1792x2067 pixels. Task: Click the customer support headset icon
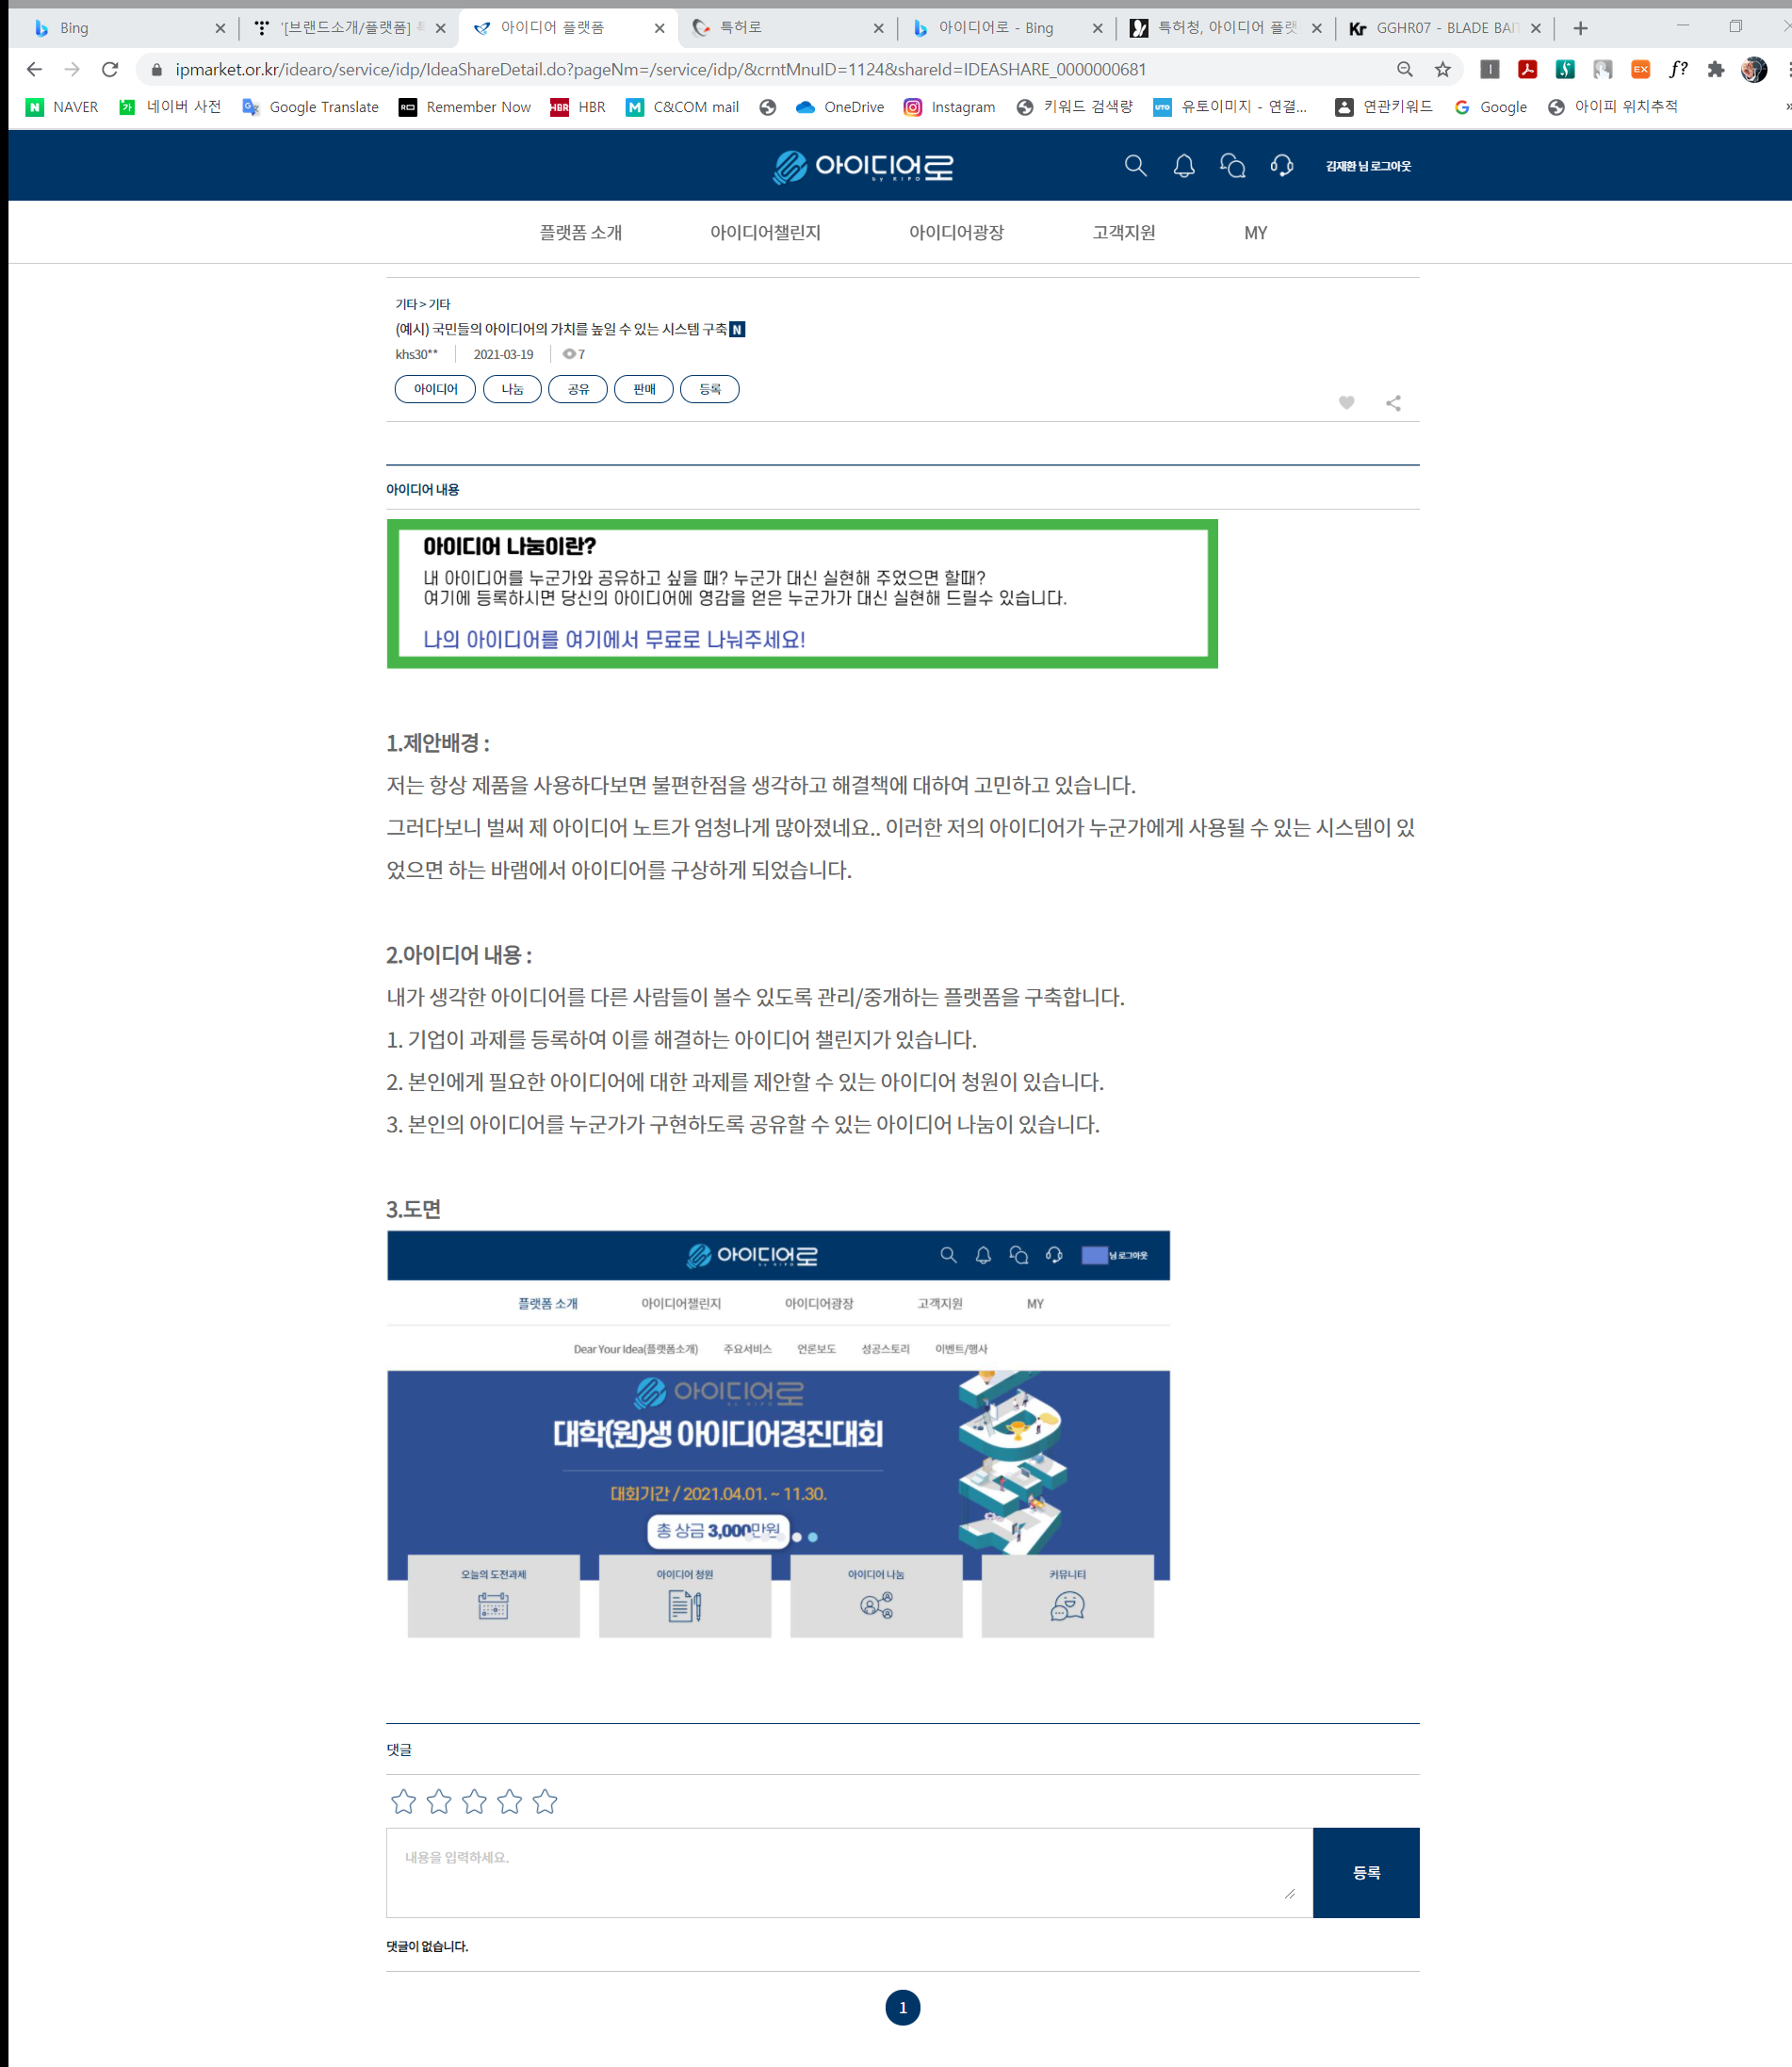pos(1282,165)
